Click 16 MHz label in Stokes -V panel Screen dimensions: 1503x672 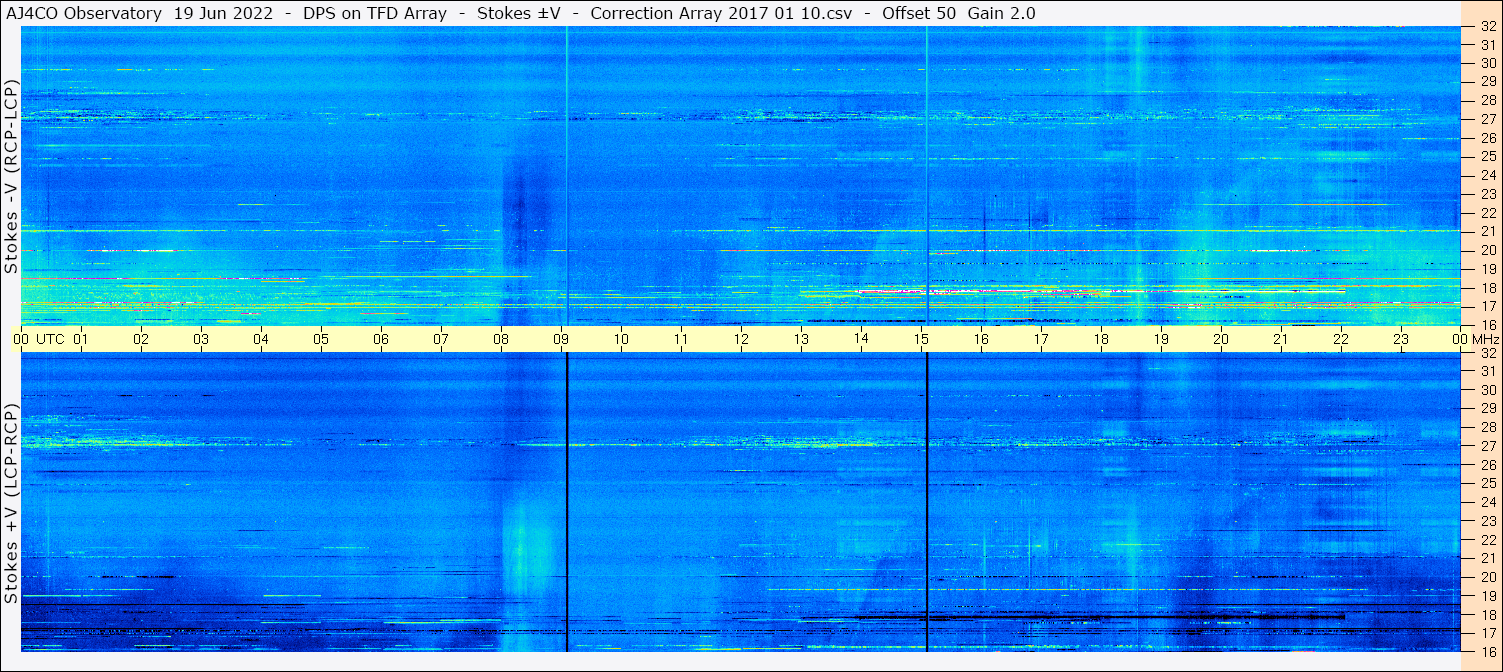click(x=1487, y=324)
